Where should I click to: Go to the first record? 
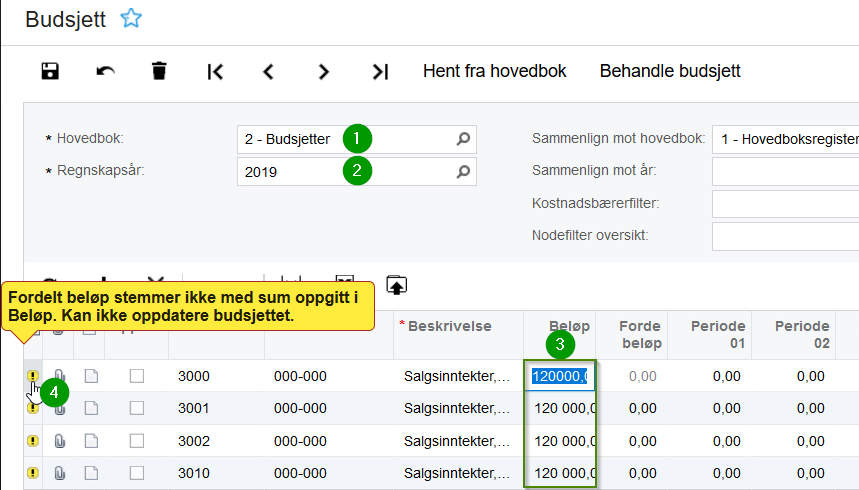click(x=215, y=71)
